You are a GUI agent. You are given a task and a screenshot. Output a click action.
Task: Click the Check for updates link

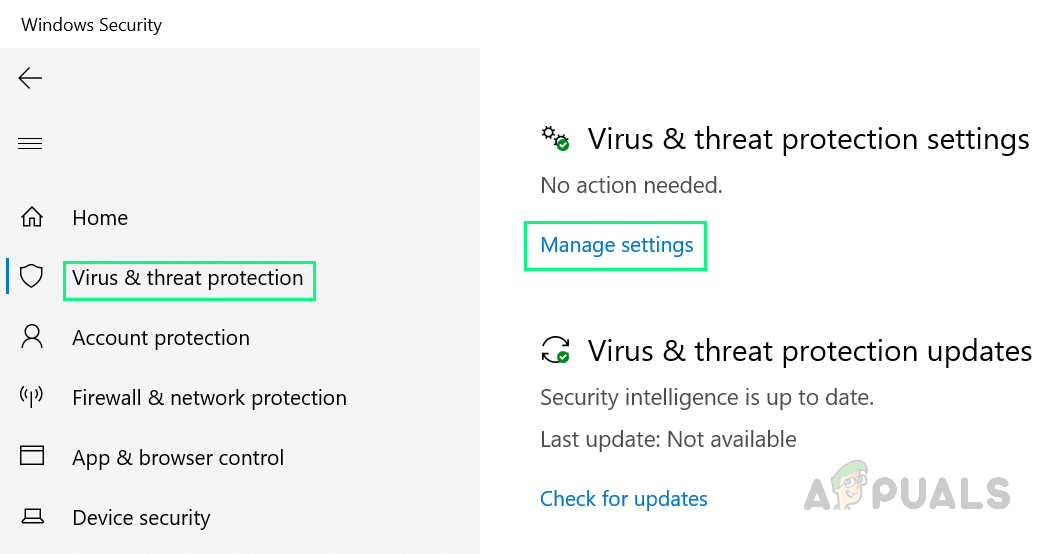(623, 499)
